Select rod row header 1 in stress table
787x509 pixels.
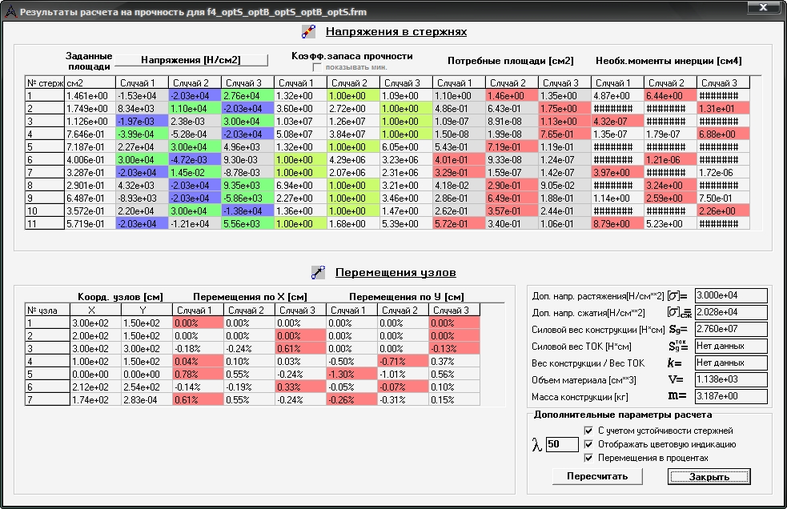tap(45, 96)
